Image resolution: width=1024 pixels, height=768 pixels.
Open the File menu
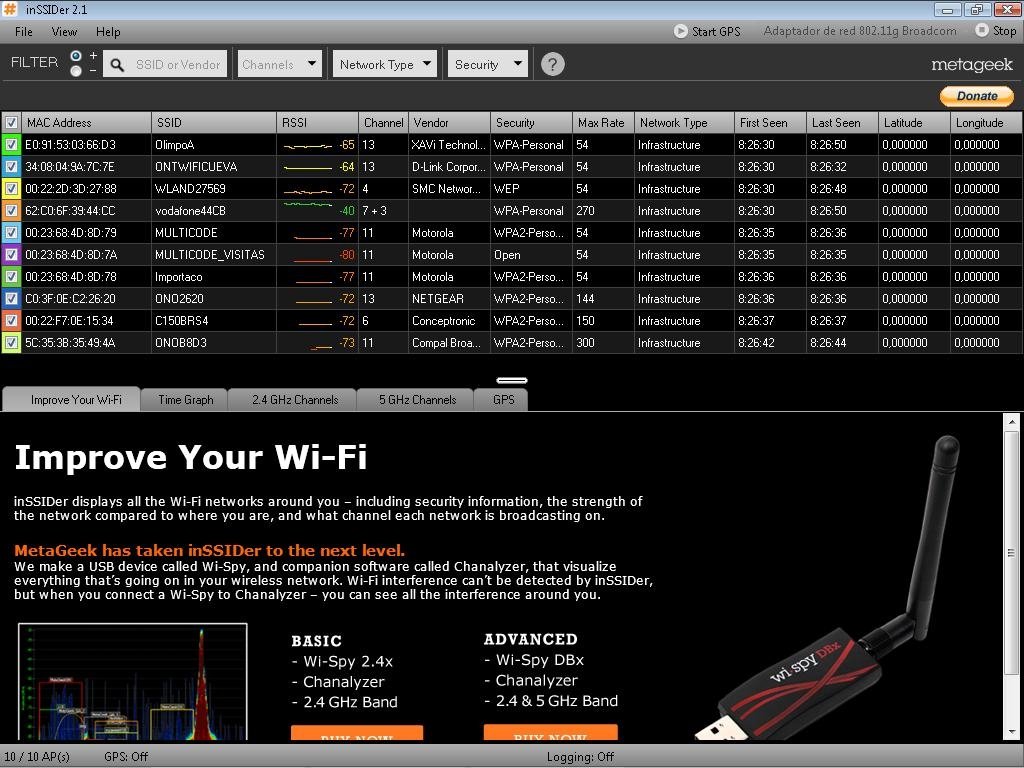(24, 31)
